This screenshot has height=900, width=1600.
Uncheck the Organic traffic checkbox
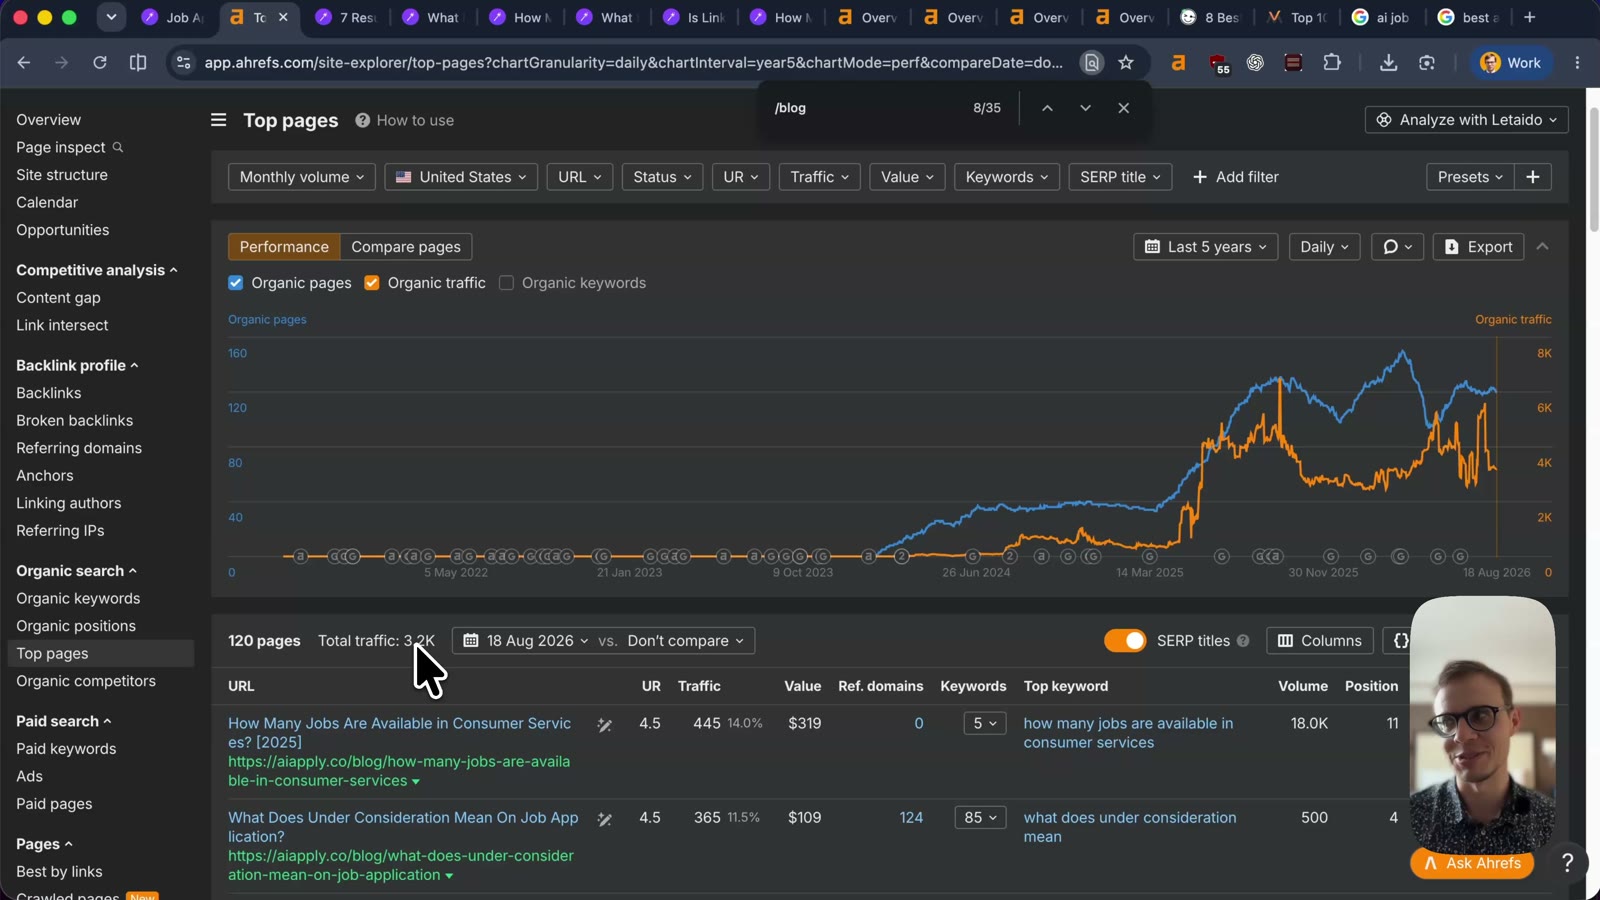(372, 283)
